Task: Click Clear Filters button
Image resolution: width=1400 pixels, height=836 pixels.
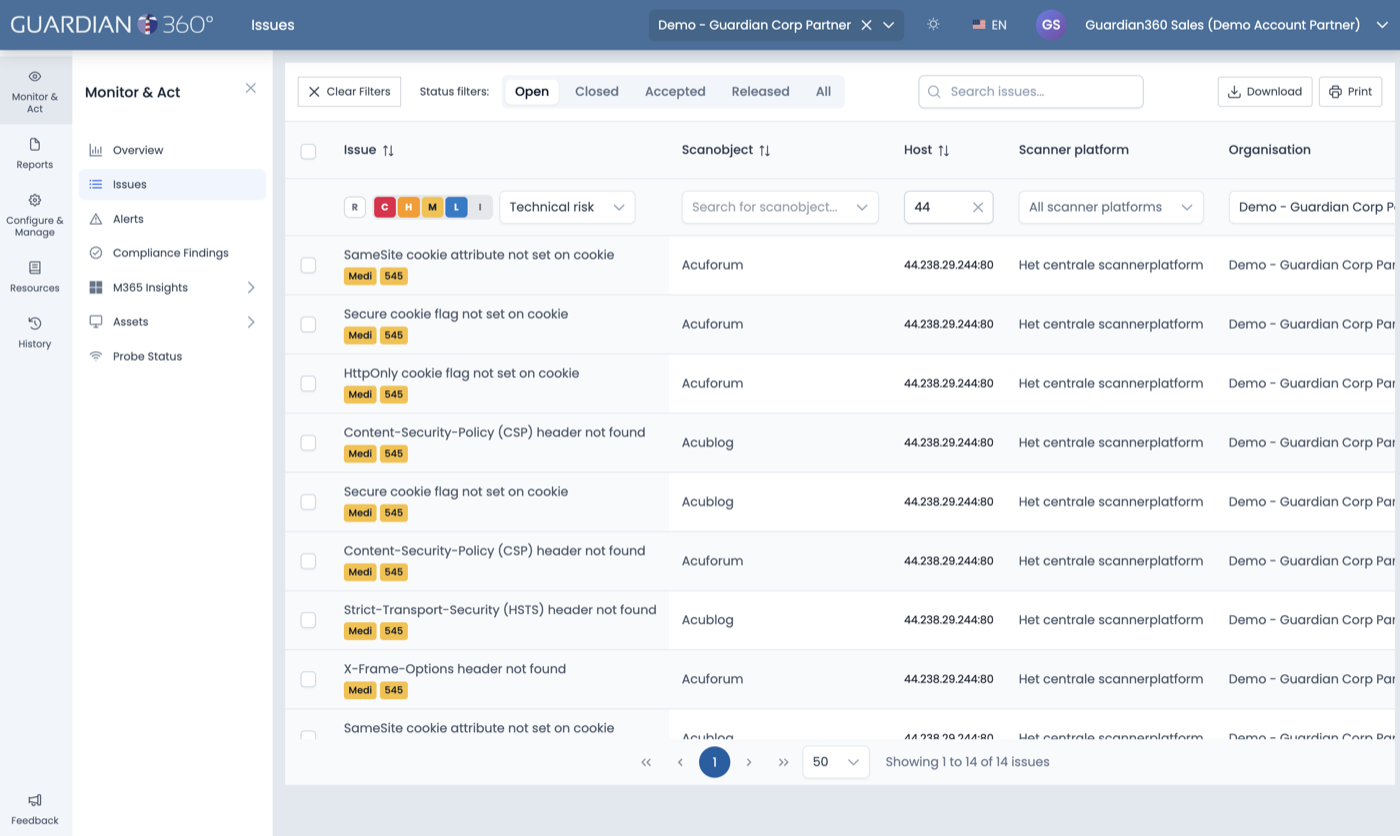Action: 349,91
